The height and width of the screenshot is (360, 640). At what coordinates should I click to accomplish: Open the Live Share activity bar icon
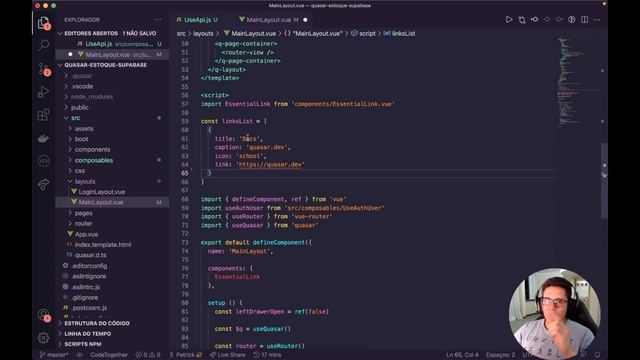44,184
